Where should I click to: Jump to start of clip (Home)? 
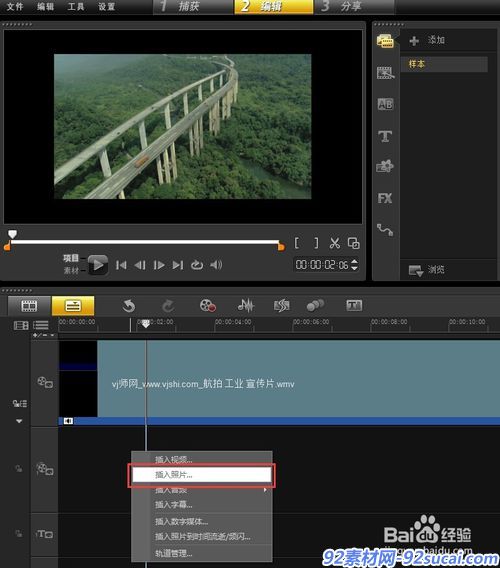pyautogui.click(x=121, y=265)
